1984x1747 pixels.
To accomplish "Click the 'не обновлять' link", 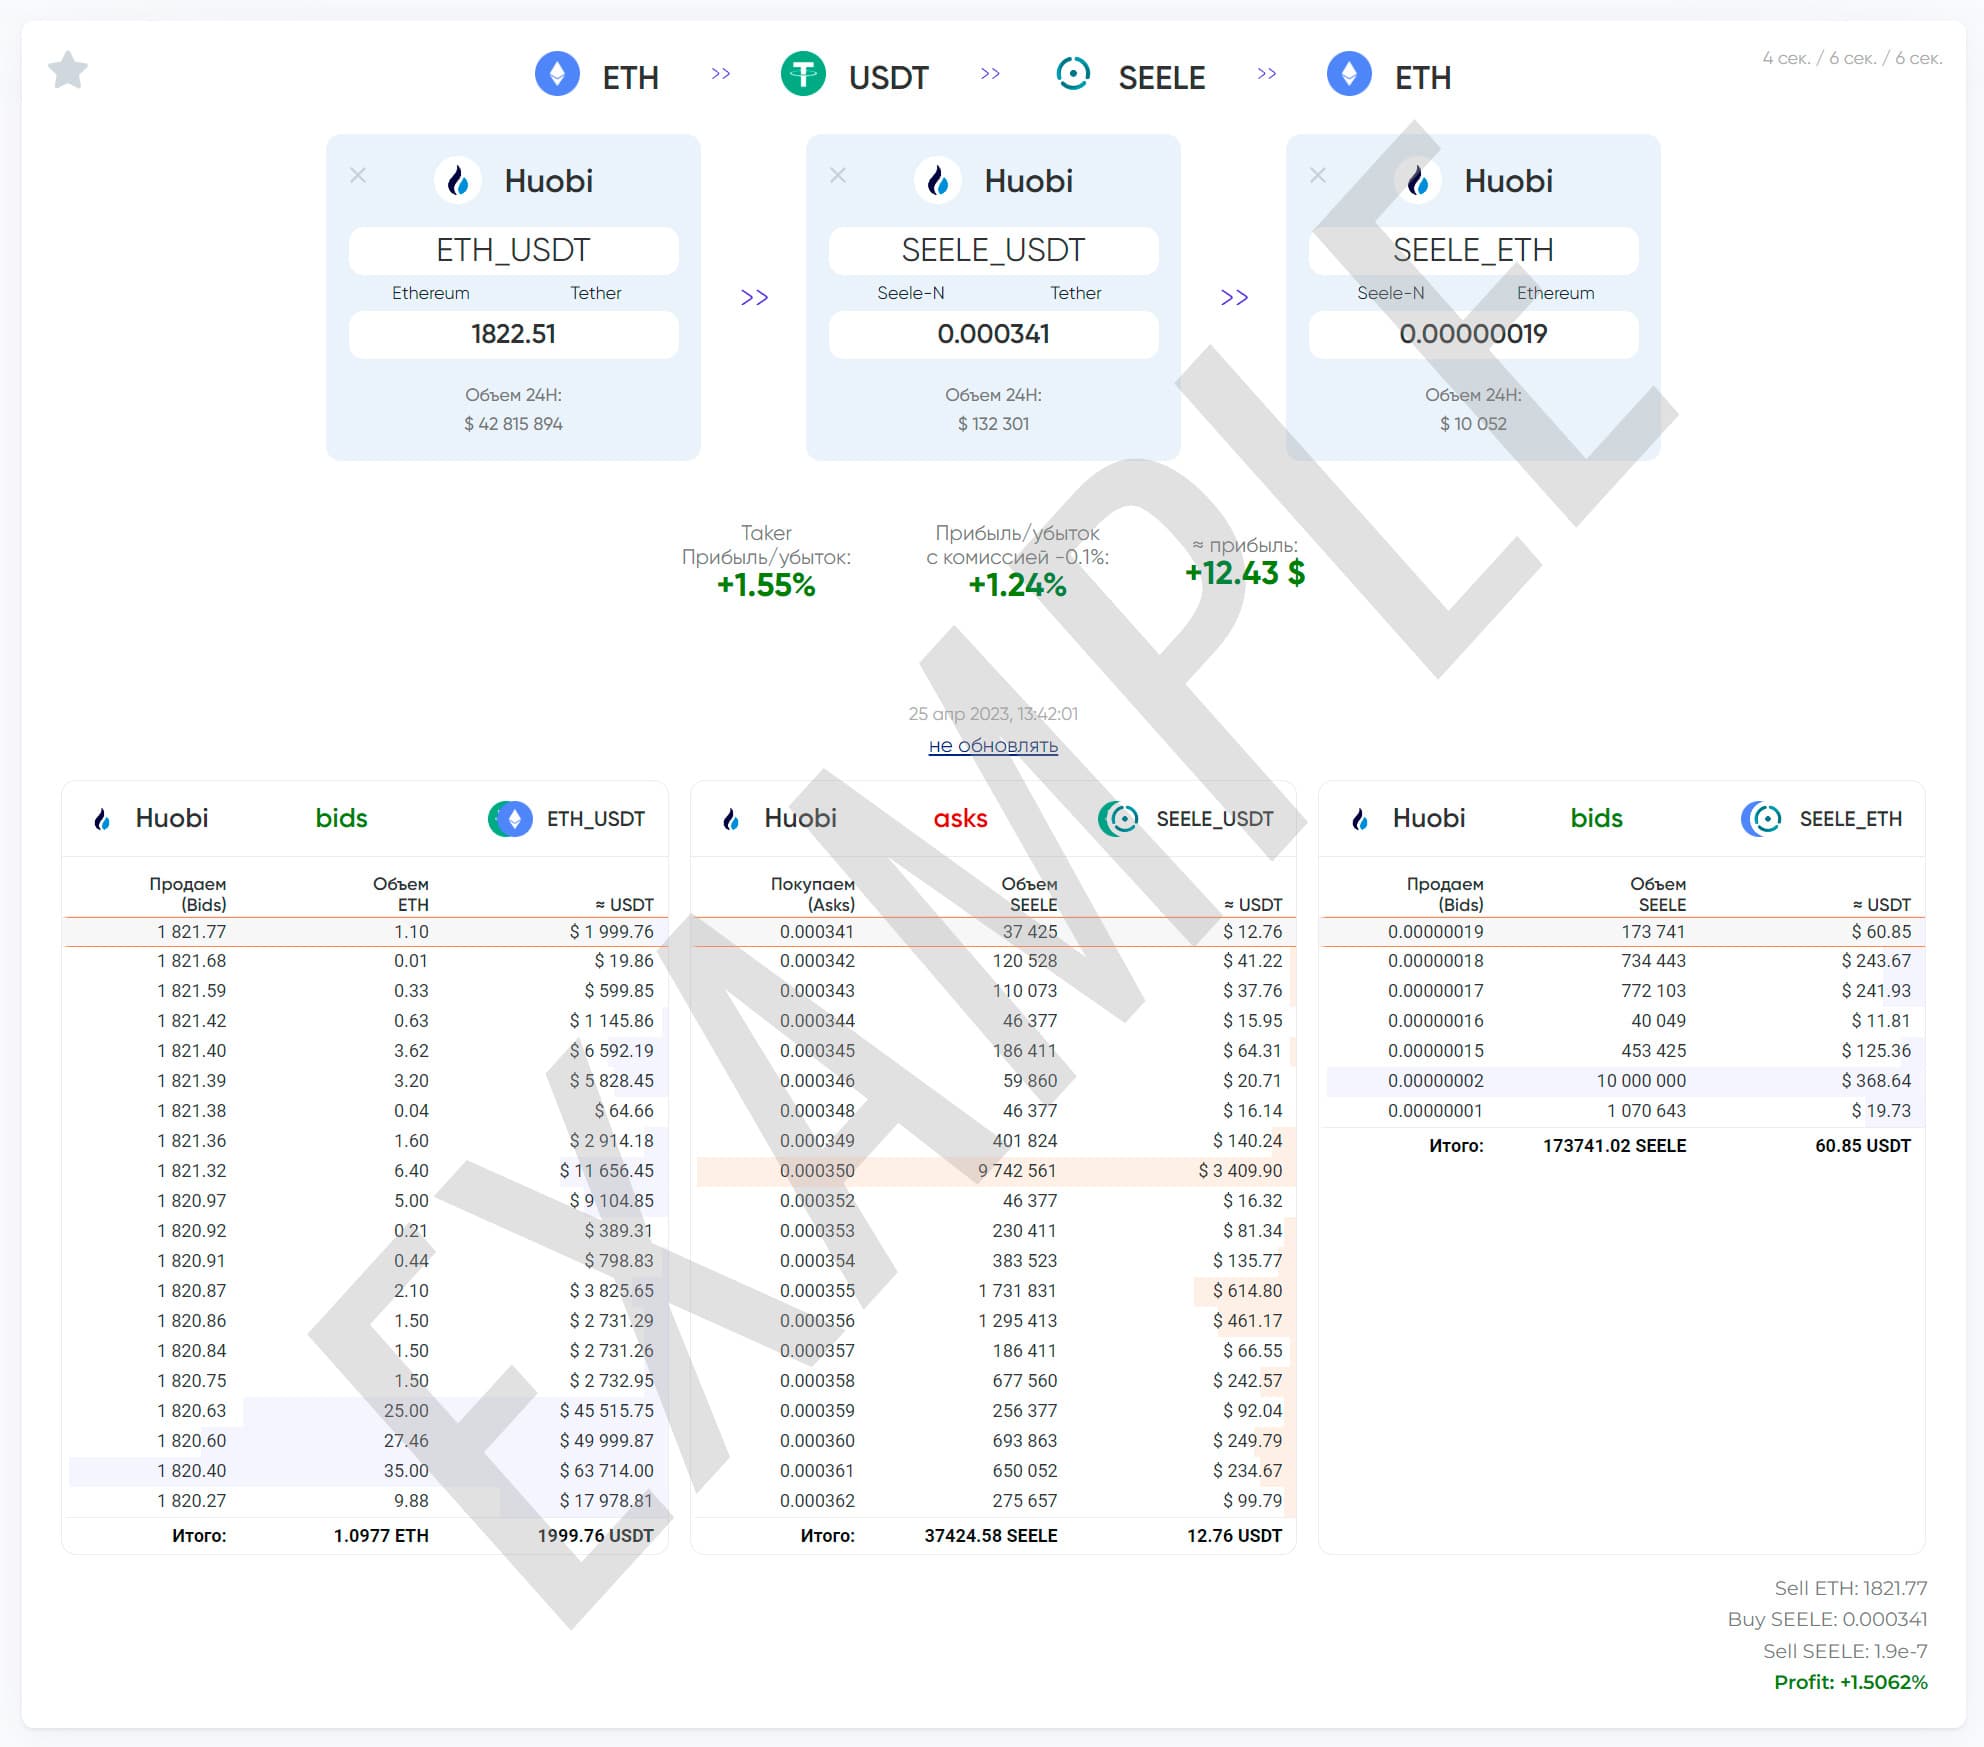I will point(993,746).
